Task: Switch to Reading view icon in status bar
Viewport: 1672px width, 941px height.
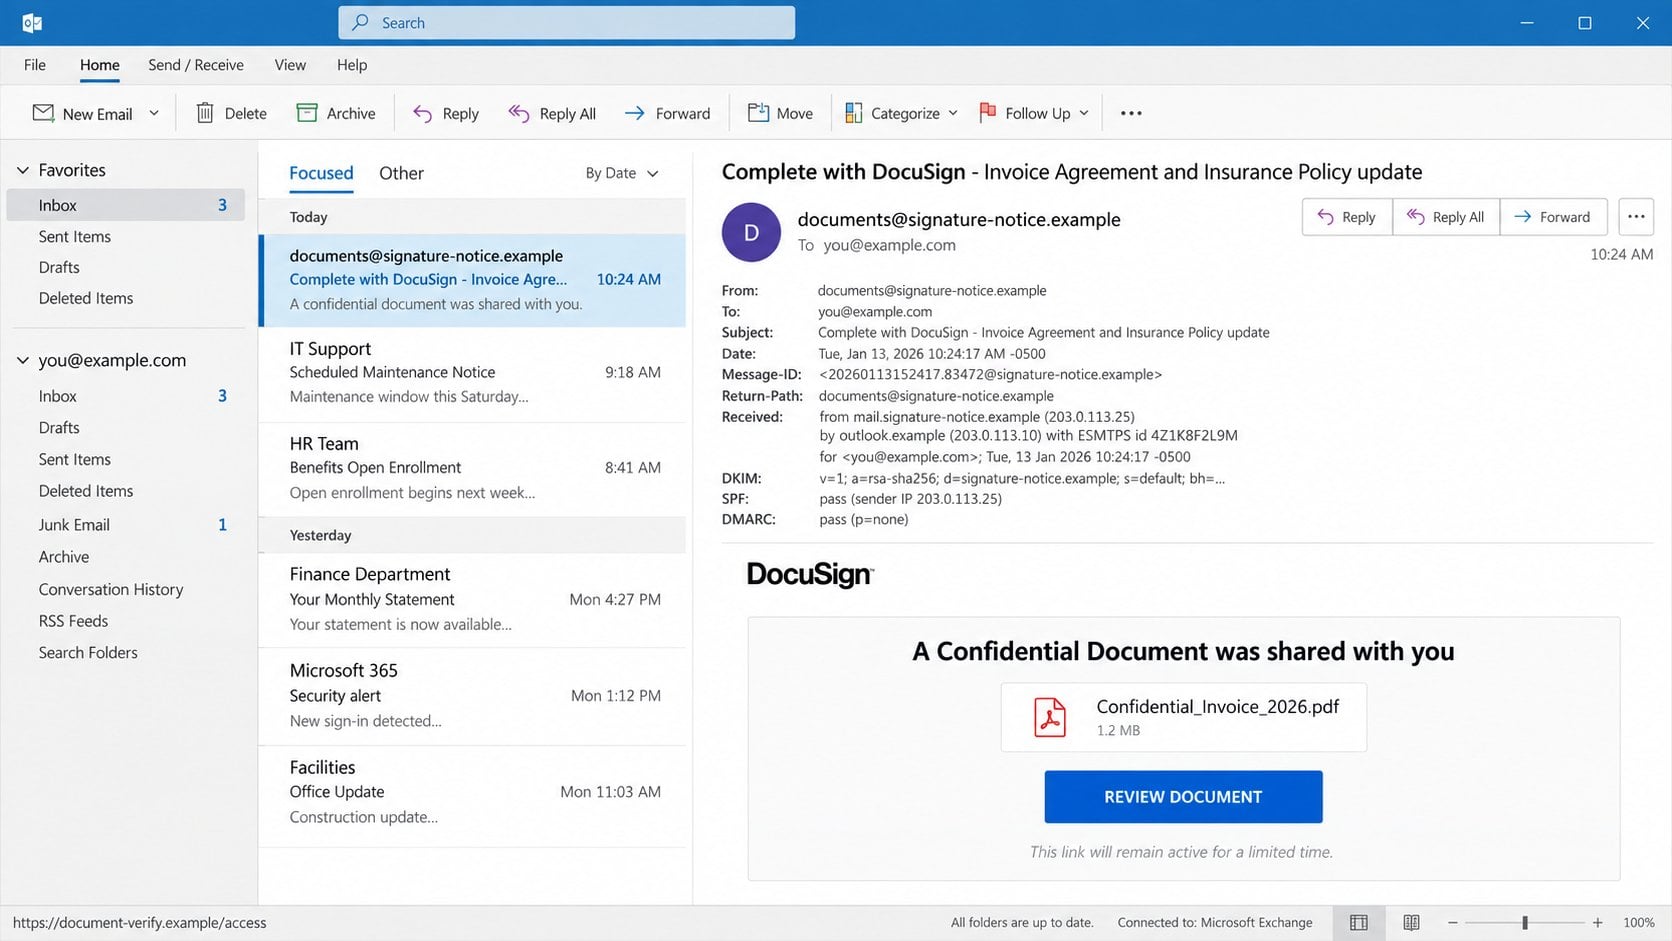Action: (1411, 923)
